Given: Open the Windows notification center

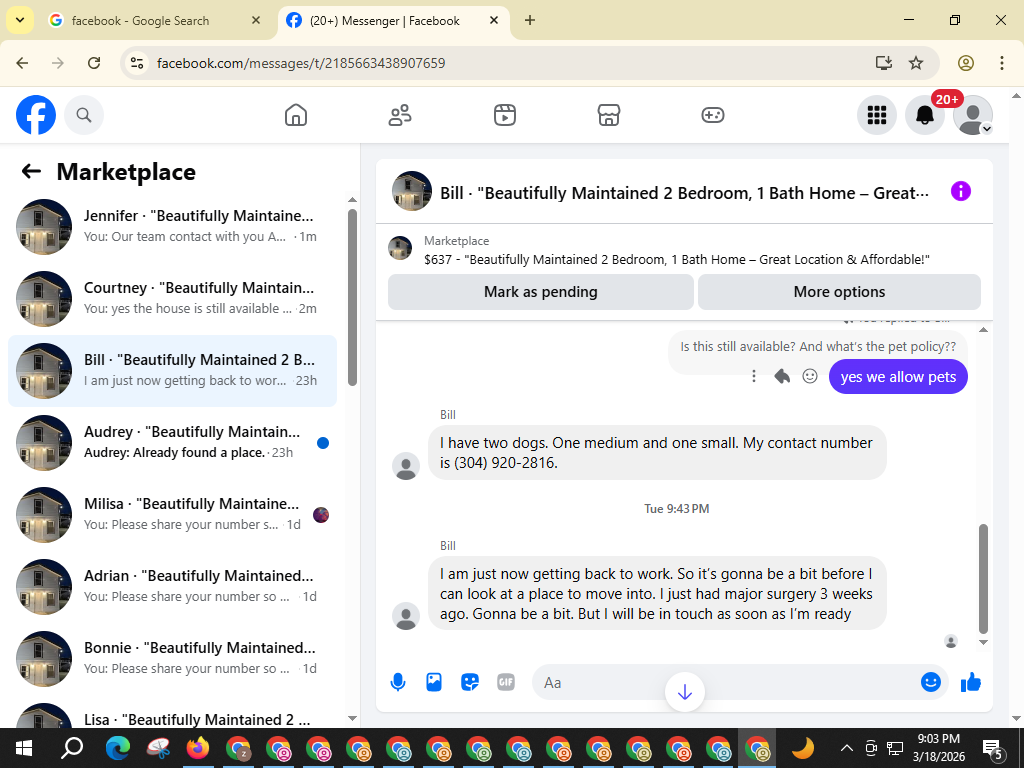Looking at the screenshot, I should 993,749.
